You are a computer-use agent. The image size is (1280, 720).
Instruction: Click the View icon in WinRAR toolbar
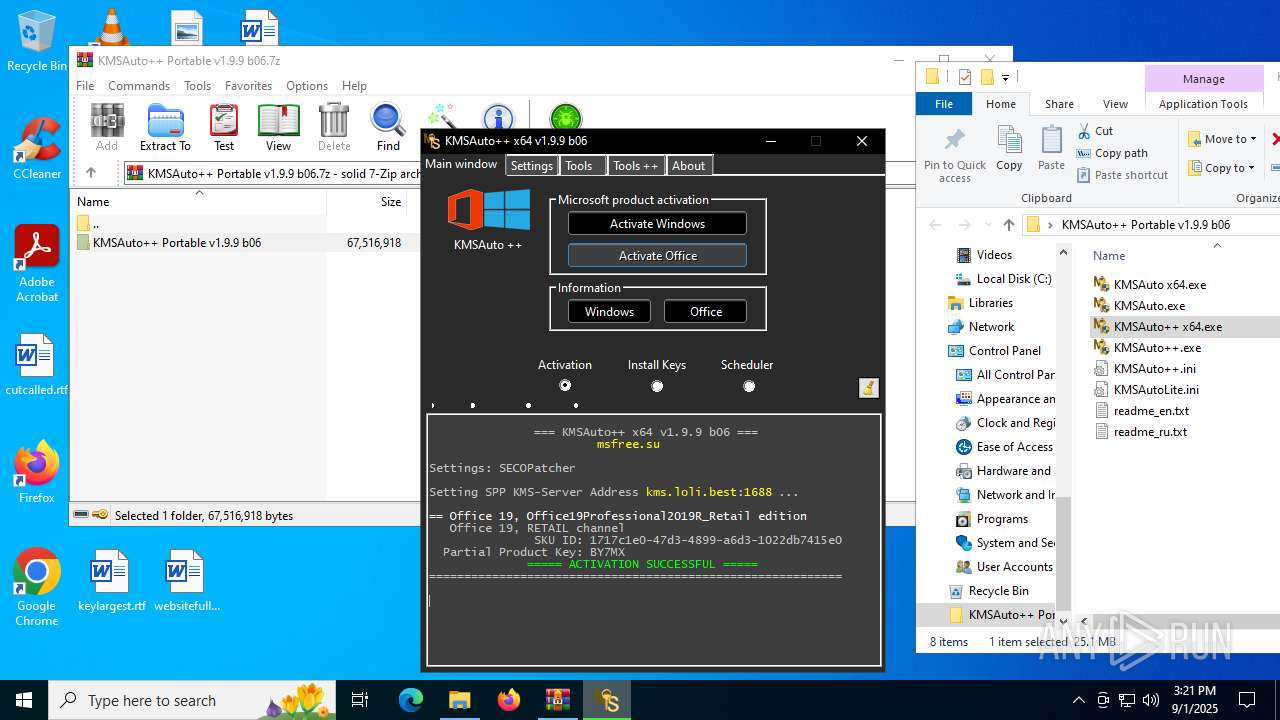(278, 127)
